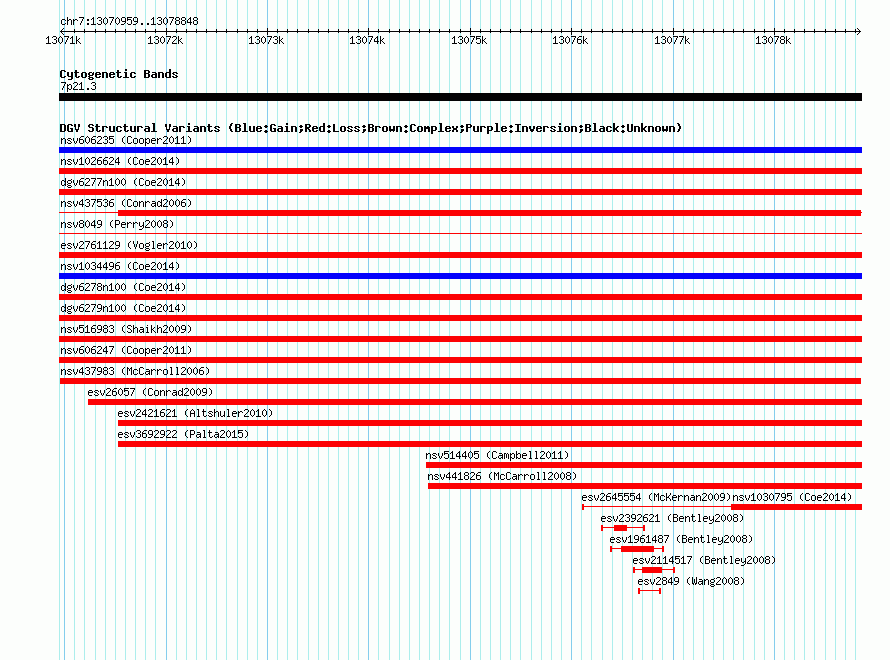
Task: Open variant nsv1034496 (Coe2014) label
Action: point(120,266)
